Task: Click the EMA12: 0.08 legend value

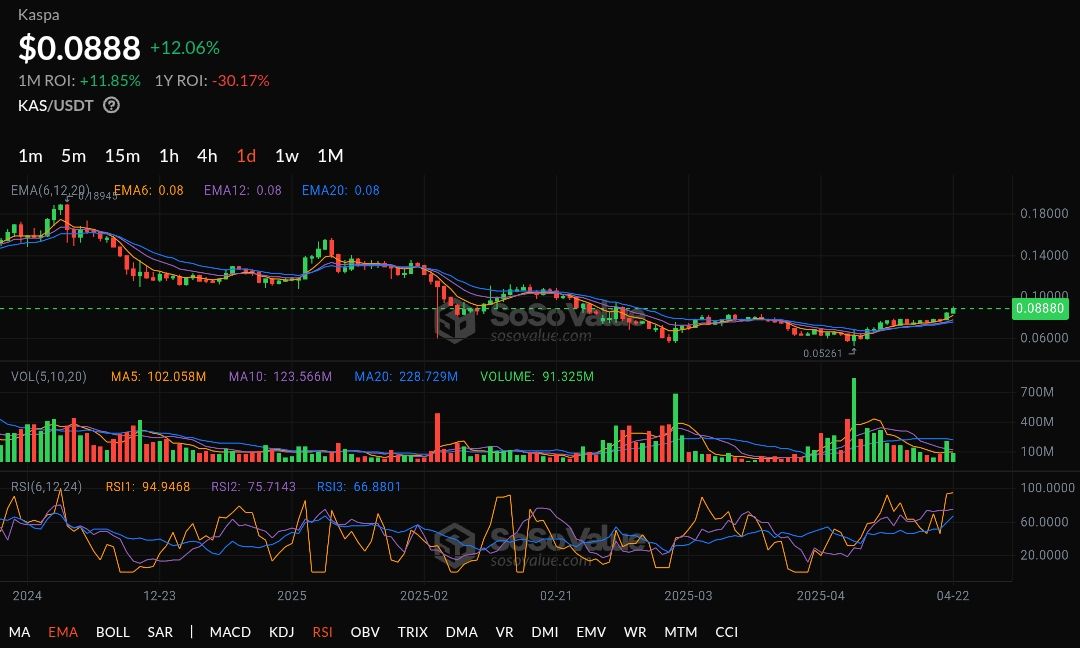Action: coord(242,190)
